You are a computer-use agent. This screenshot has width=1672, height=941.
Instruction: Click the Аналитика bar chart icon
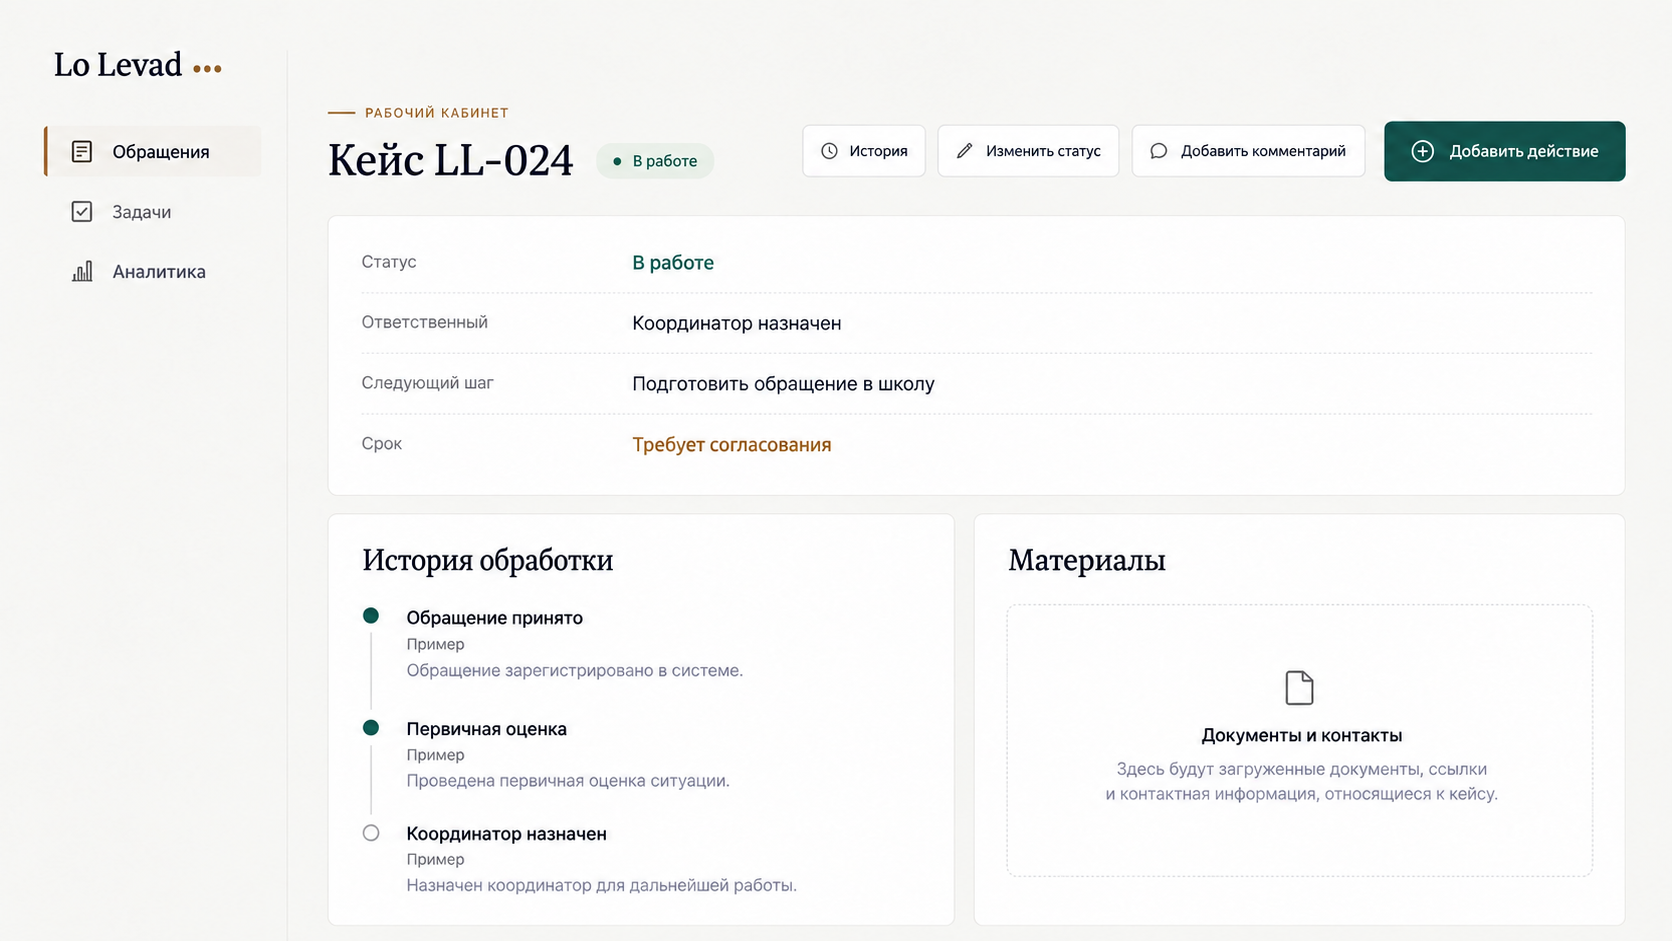pyautogui.click(x=82, y=271)
